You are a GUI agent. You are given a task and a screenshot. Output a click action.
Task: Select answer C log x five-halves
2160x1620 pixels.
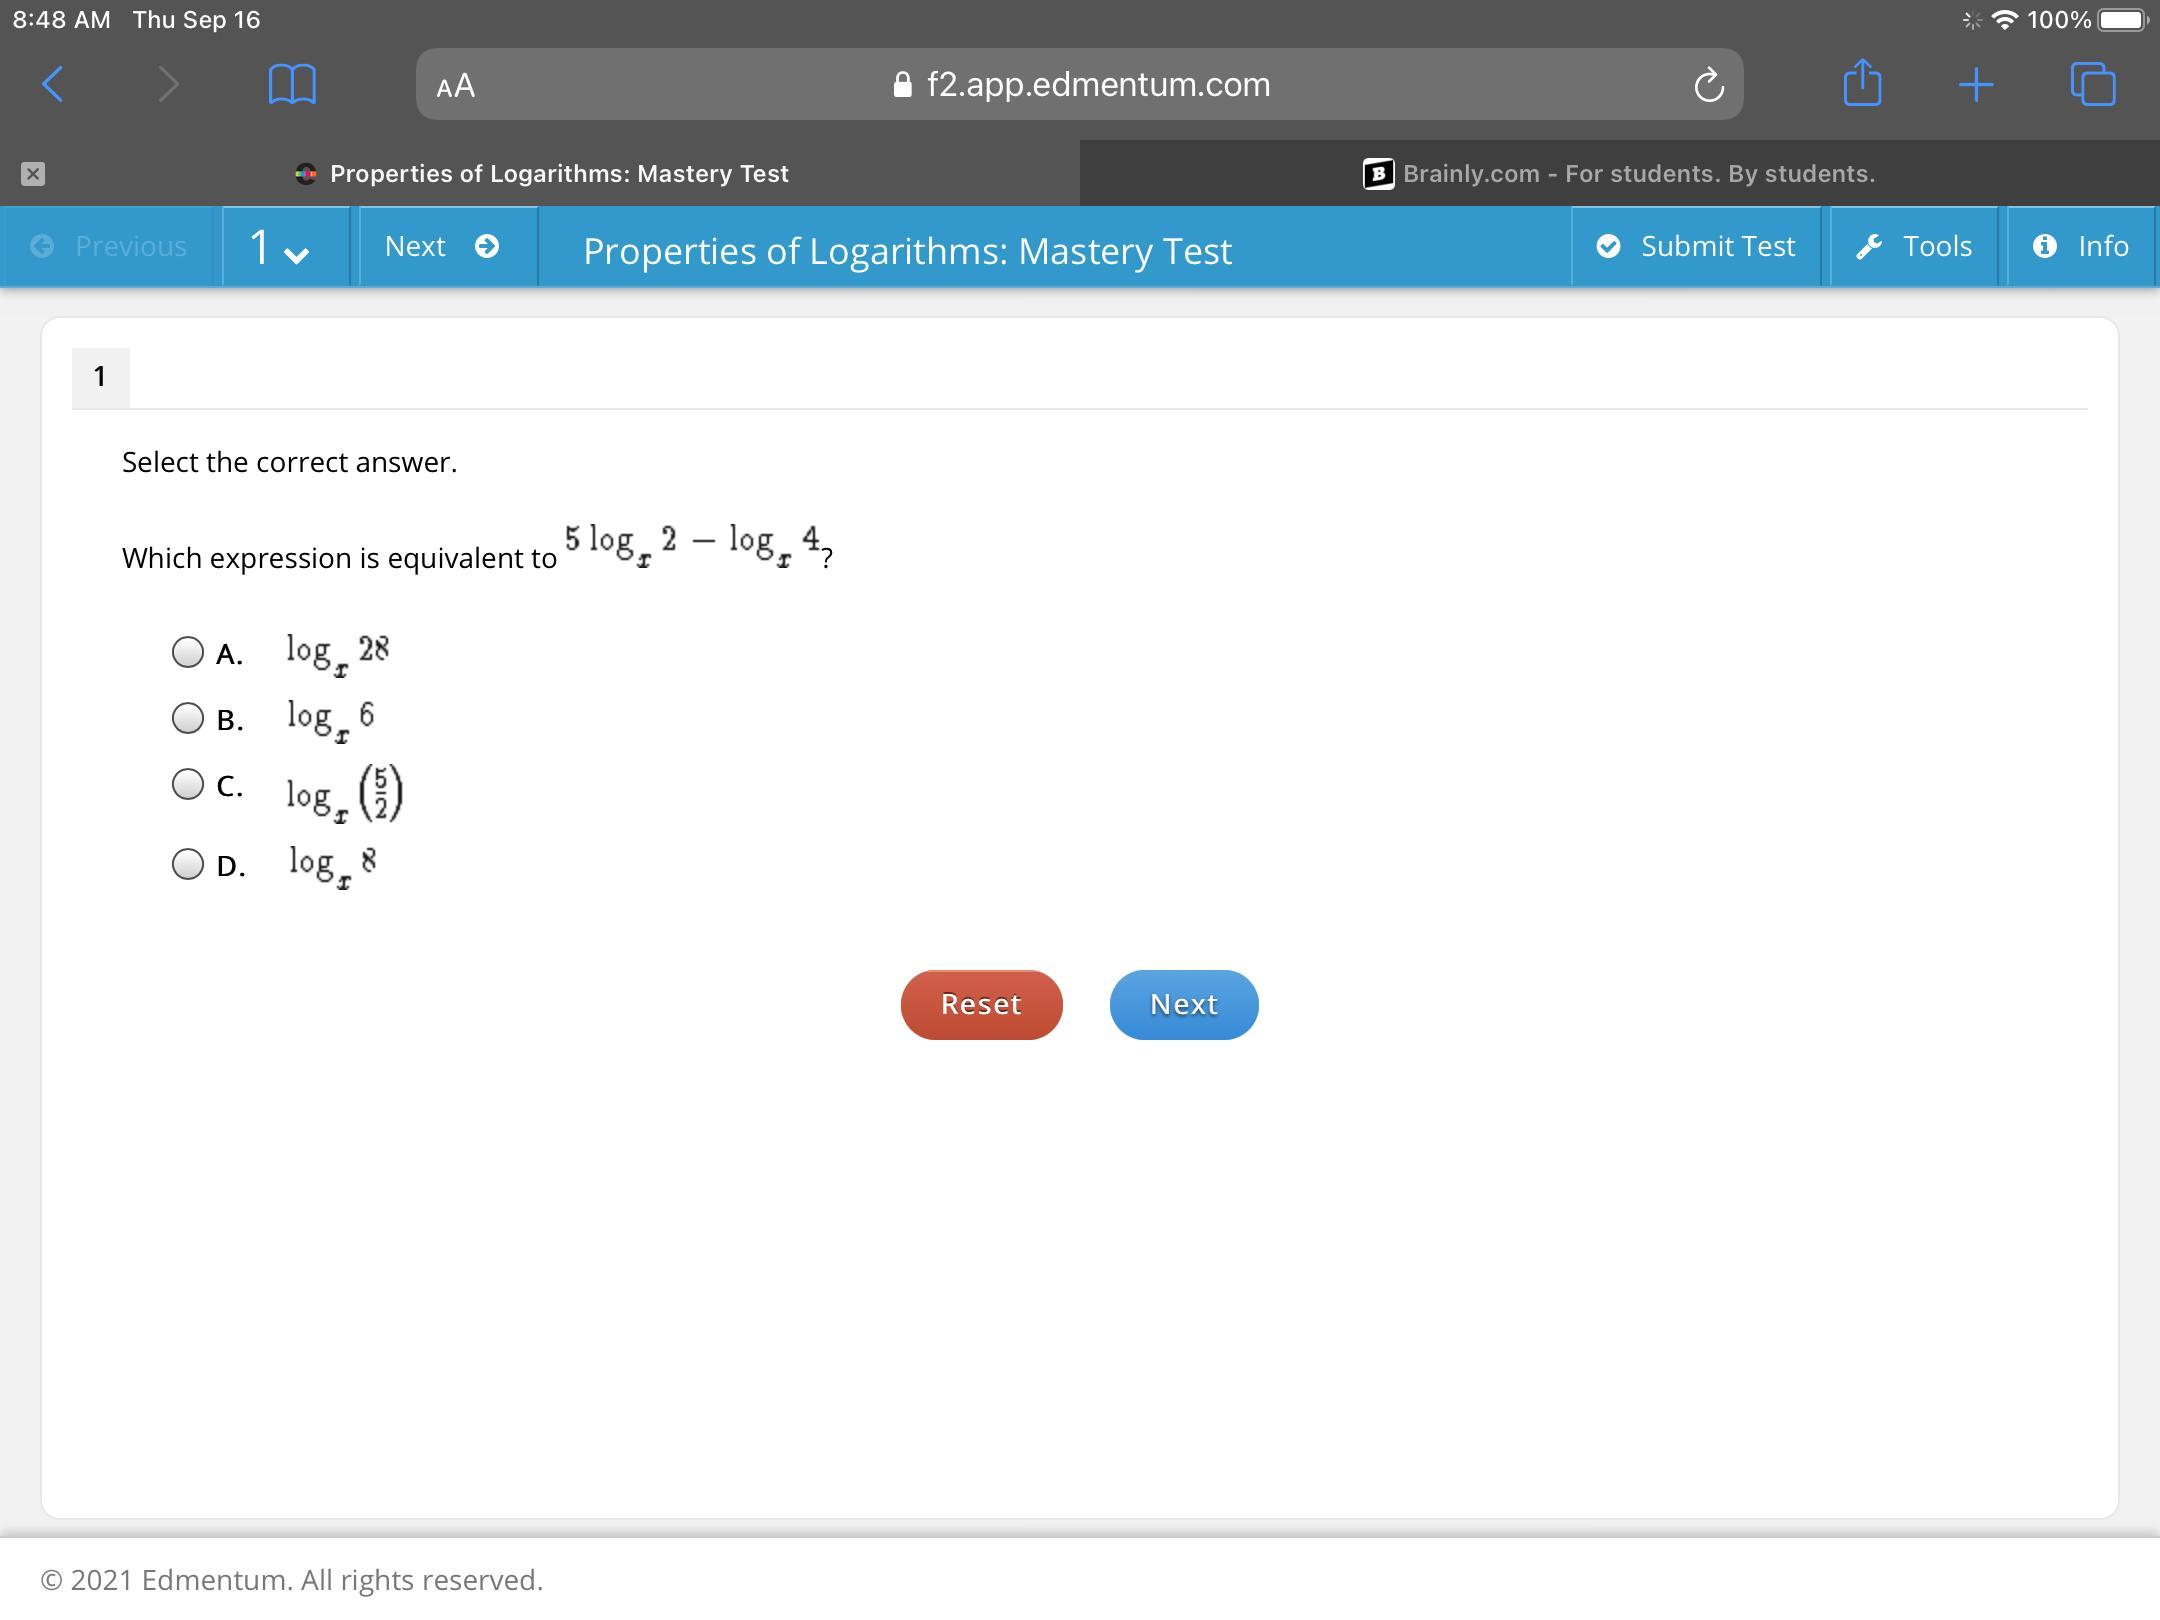click(188, 784)
